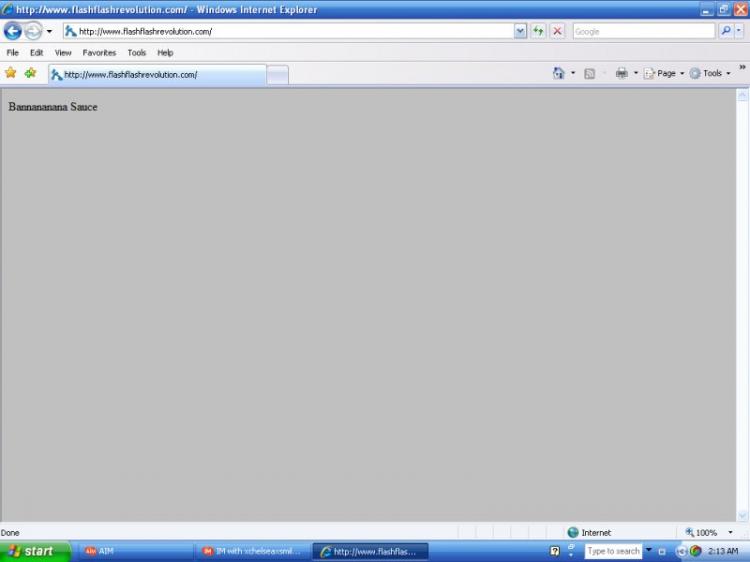Click the Add to Favorites icon
Image resolution: width=750 pixels, height=562 pixels.
[x=30, y=73]
